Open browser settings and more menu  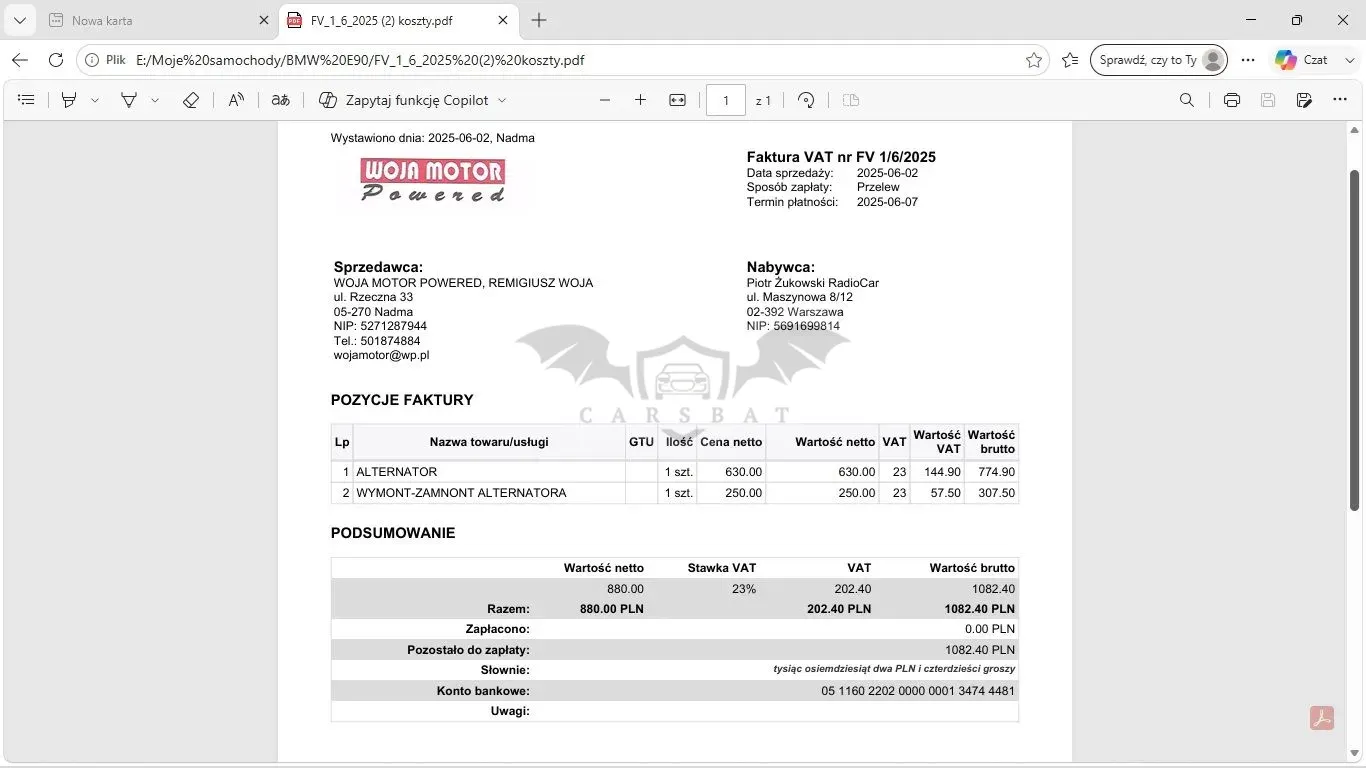coord(1248,60)
